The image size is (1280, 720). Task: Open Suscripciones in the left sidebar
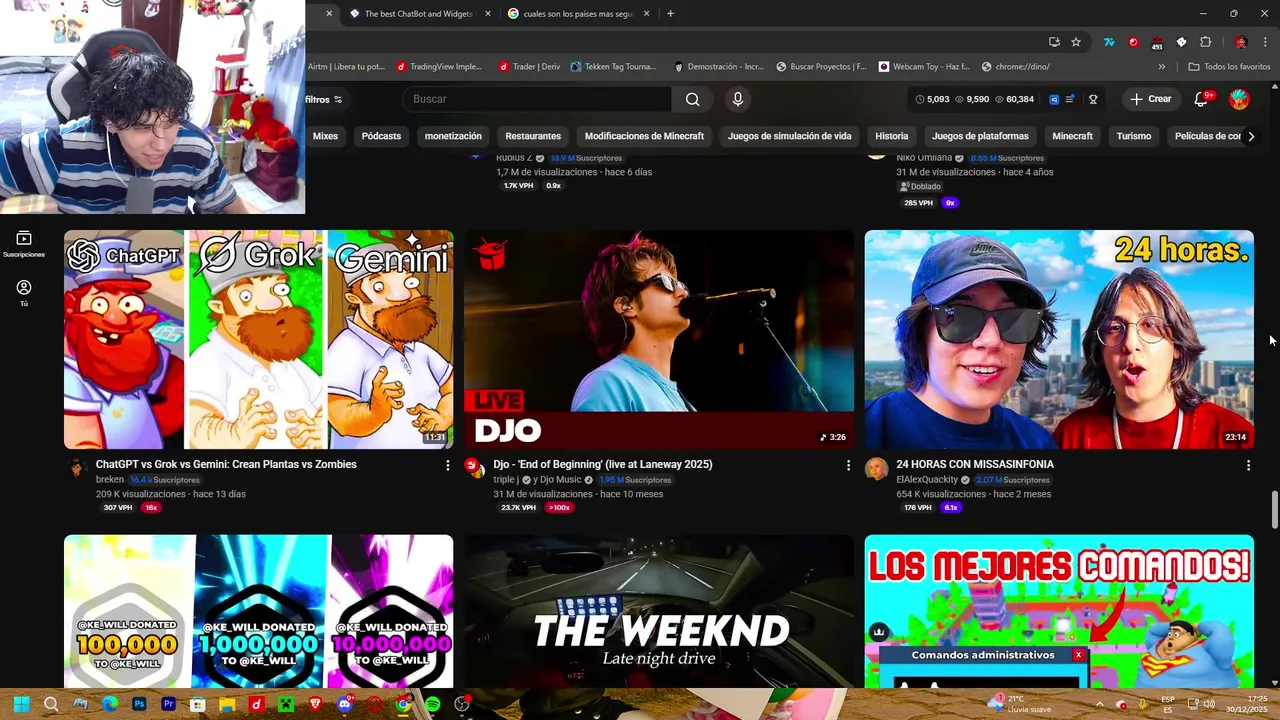click(24, 244)
